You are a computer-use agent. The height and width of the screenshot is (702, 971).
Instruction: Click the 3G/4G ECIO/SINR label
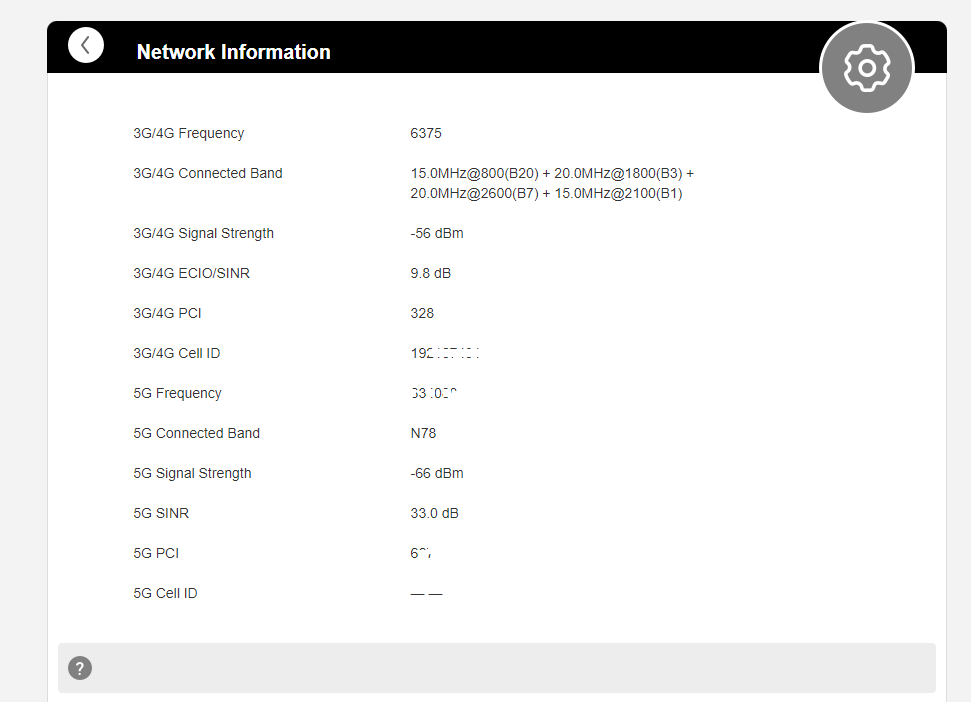191,273
